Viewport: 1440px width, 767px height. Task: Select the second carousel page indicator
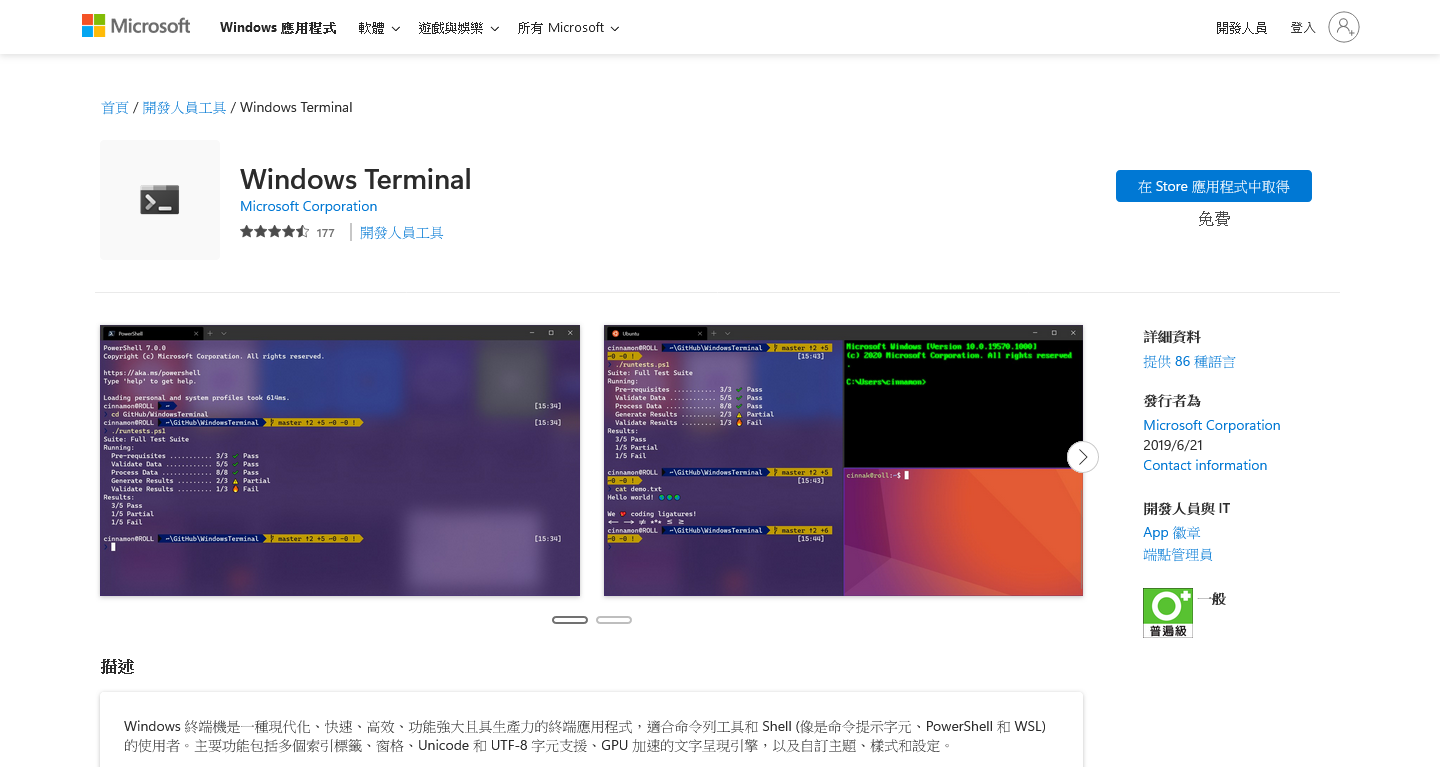[614, 620]
